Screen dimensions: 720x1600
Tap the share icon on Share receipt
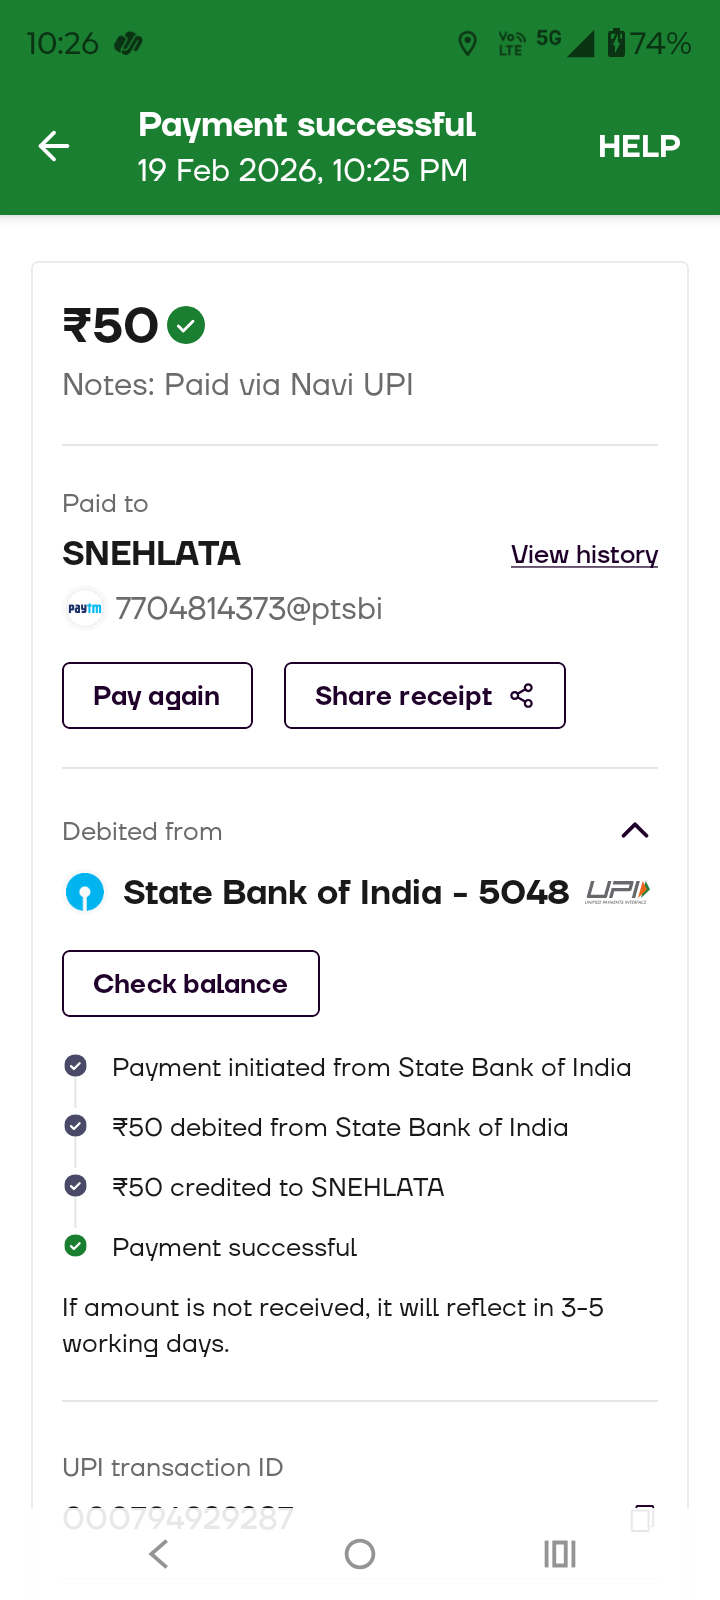pyautogui.click(x=522, y=696)
